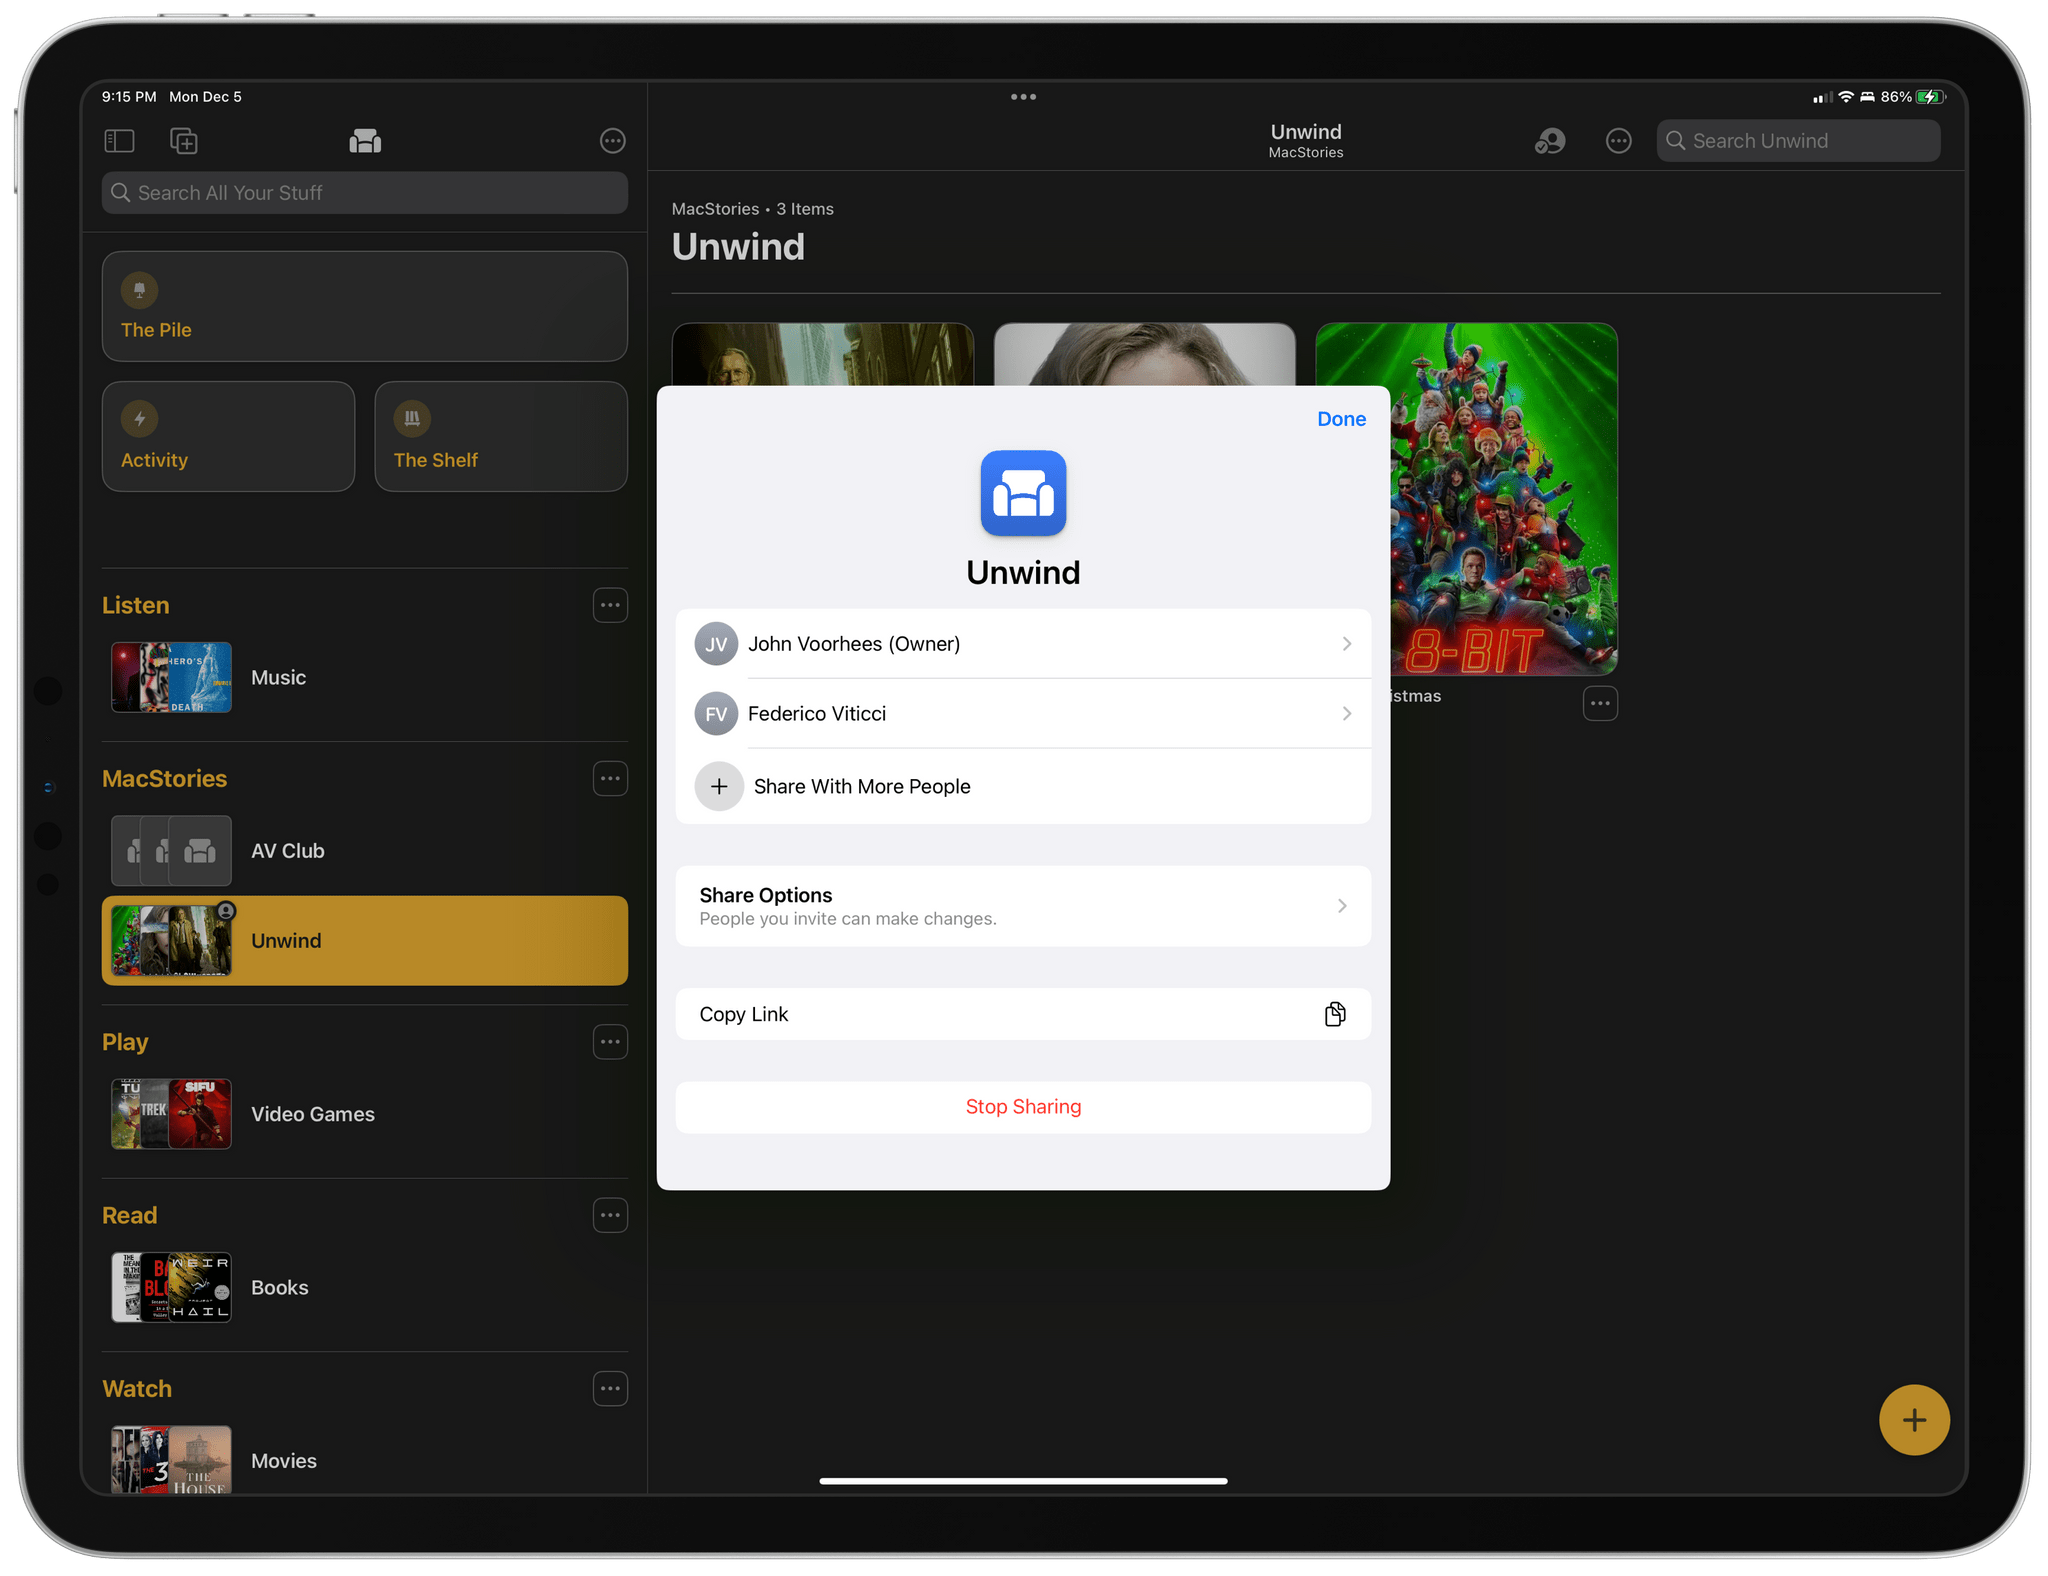Select the AV Club list

pyautogui.click(x=365, y=851)
